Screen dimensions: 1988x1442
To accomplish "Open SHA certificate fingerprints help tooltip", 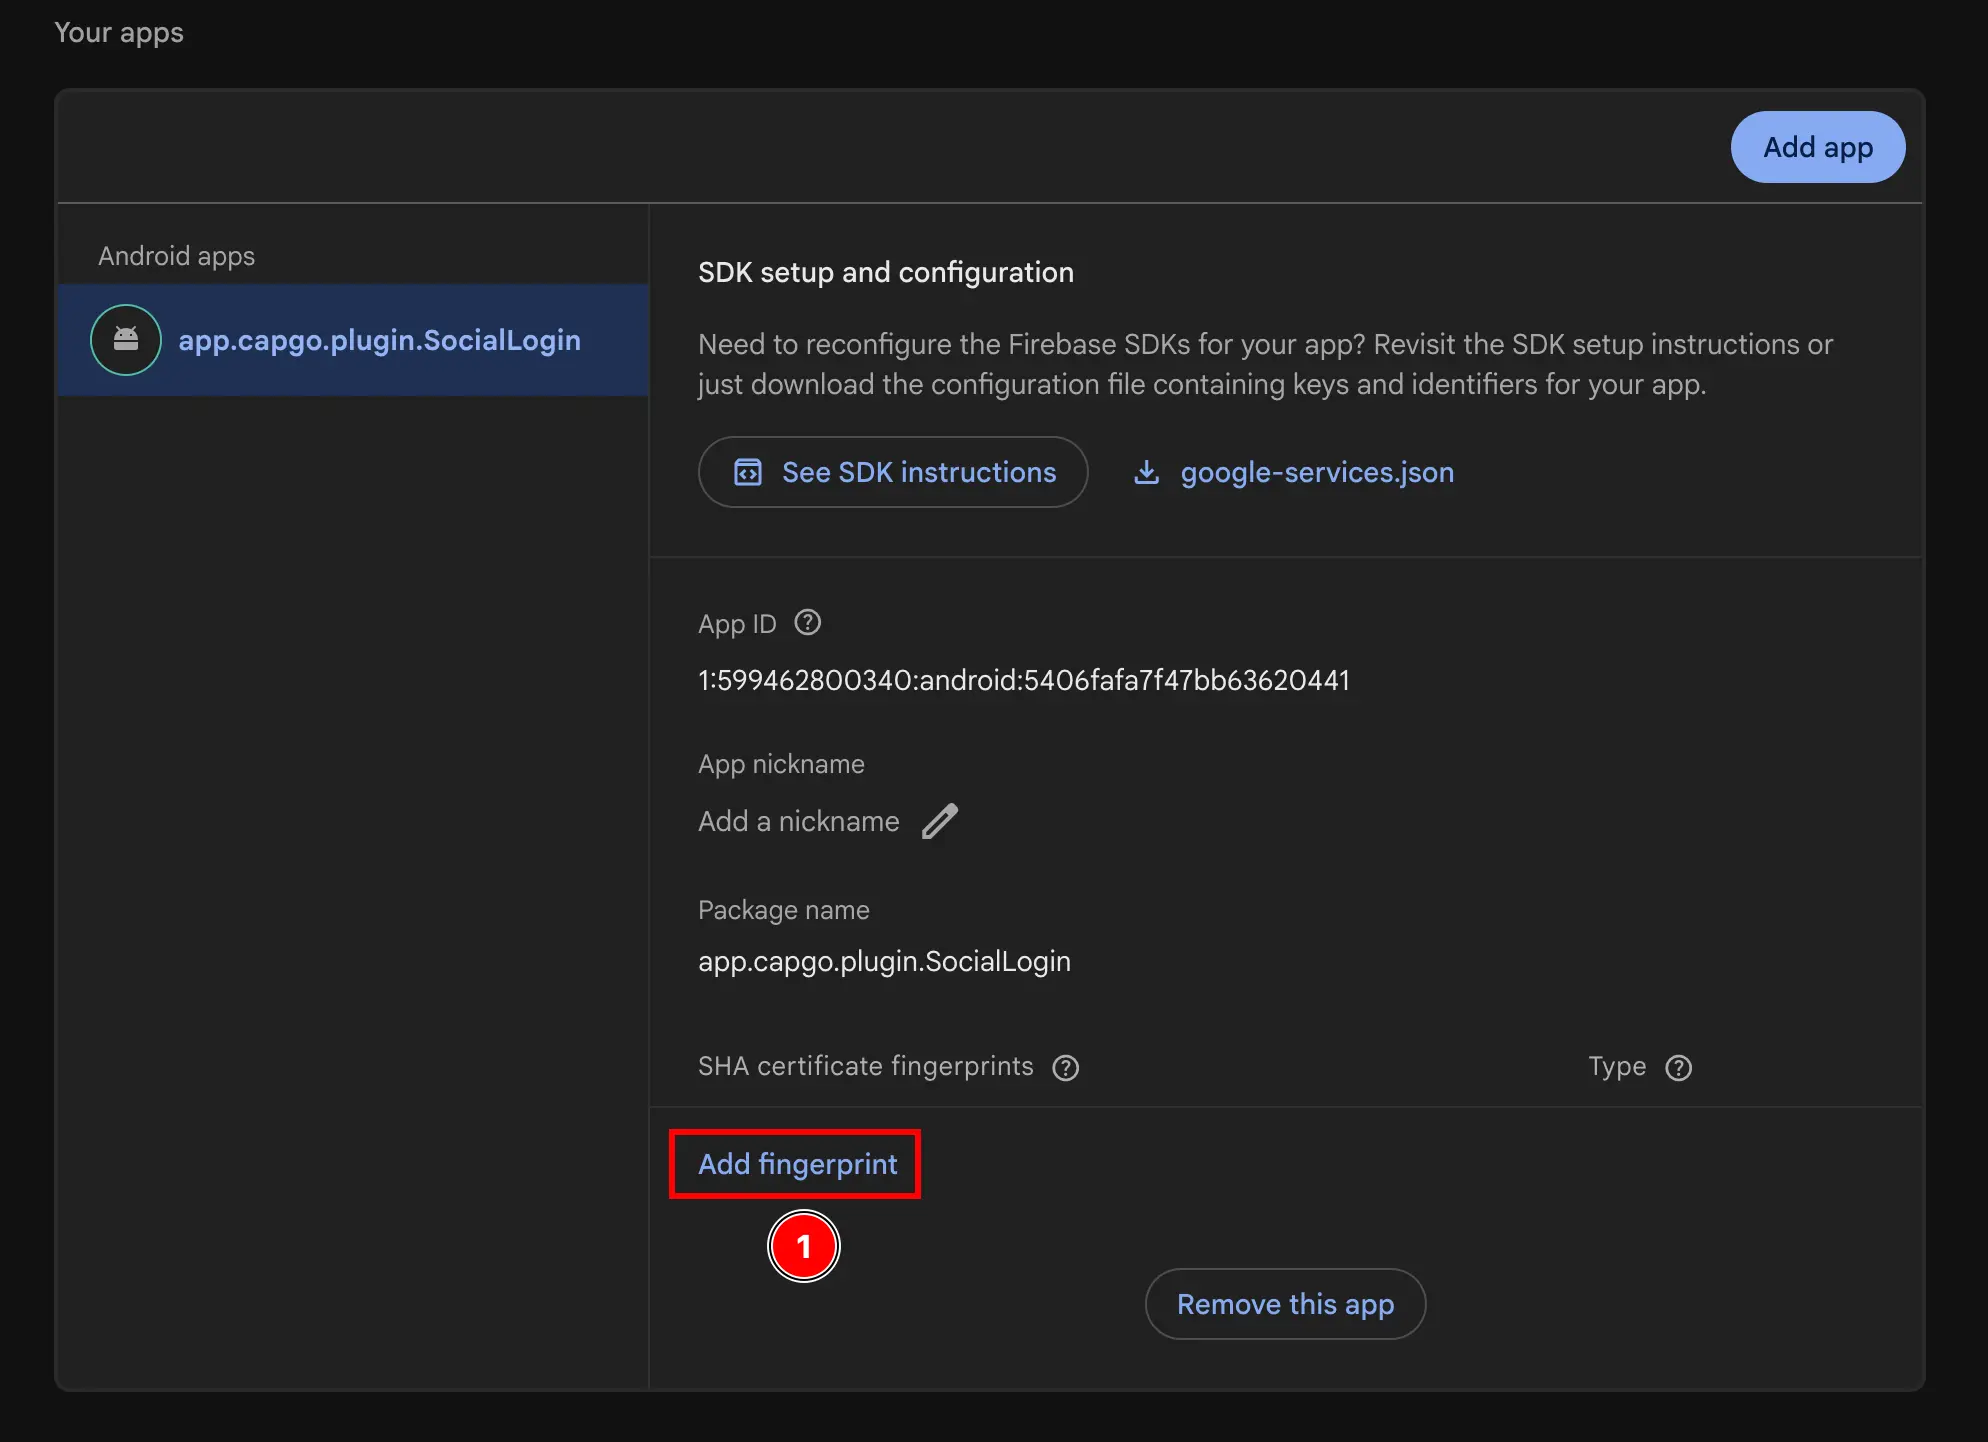I will (x=1066, y=1067).
